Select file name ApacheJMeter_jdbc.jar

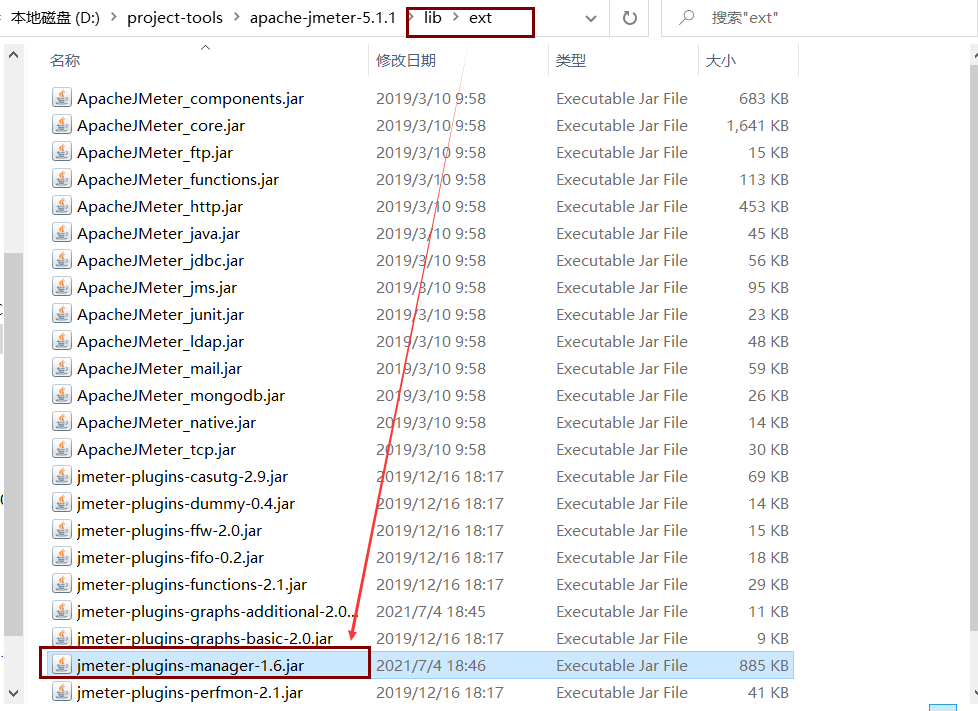(160, 260)
